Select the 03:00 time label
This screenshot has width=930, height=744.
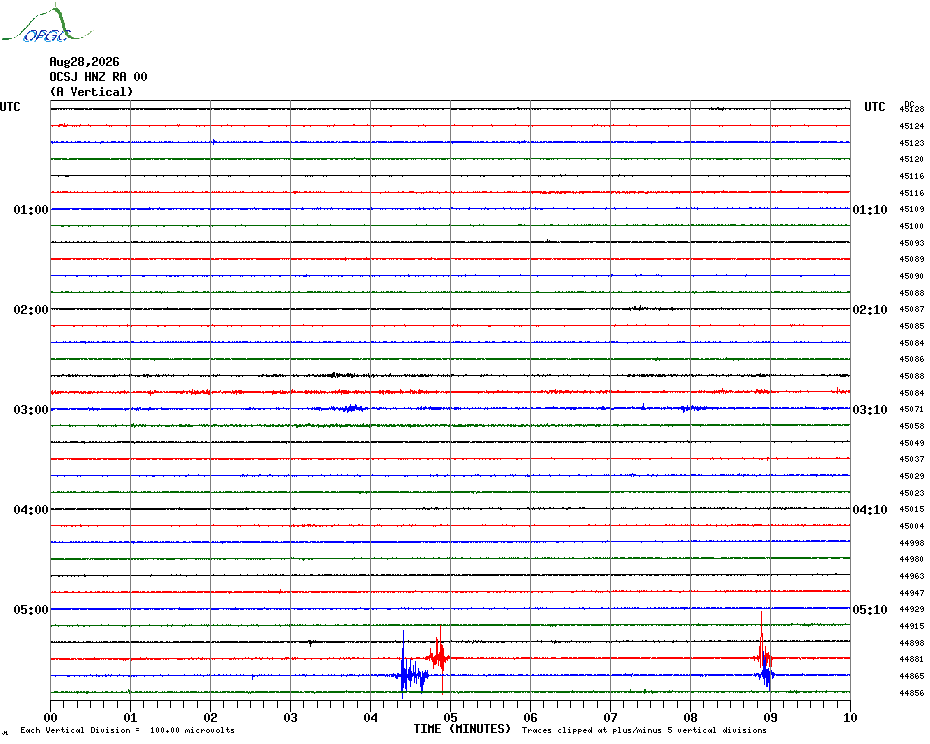31,410
